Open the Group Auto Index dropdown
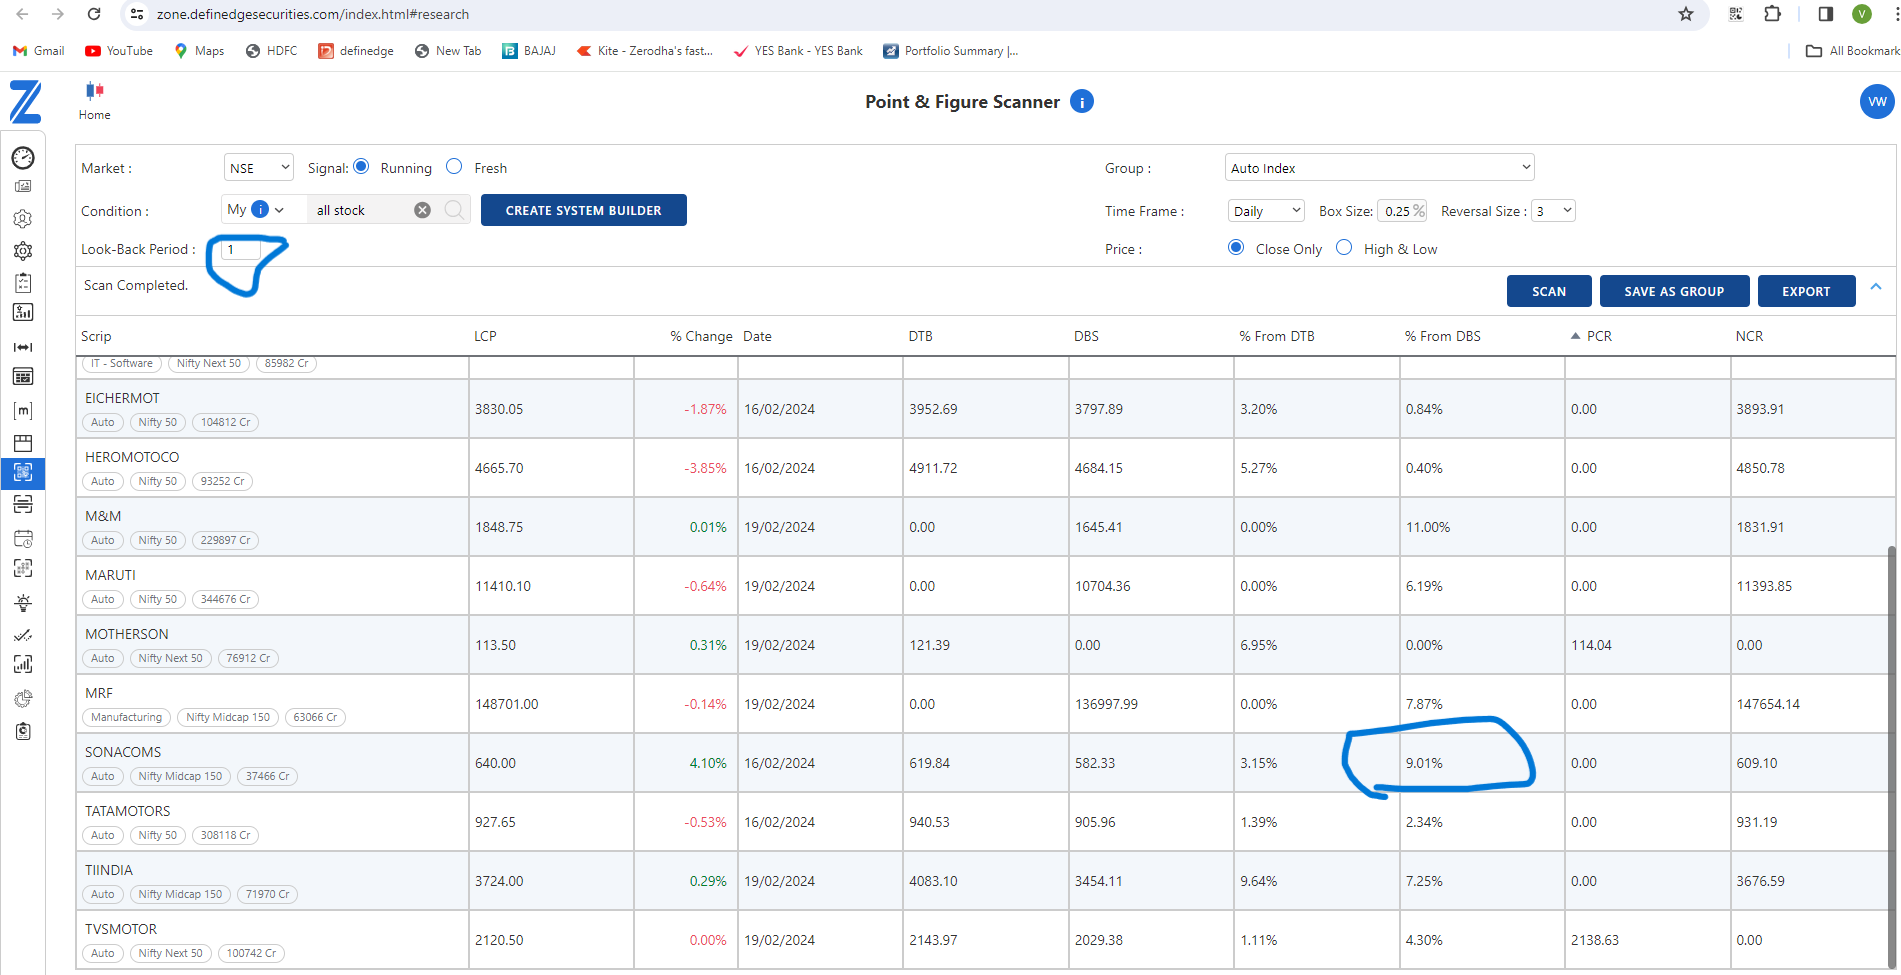The width and height of the screenshot is (1901, 975). (x=1379, y=168)
